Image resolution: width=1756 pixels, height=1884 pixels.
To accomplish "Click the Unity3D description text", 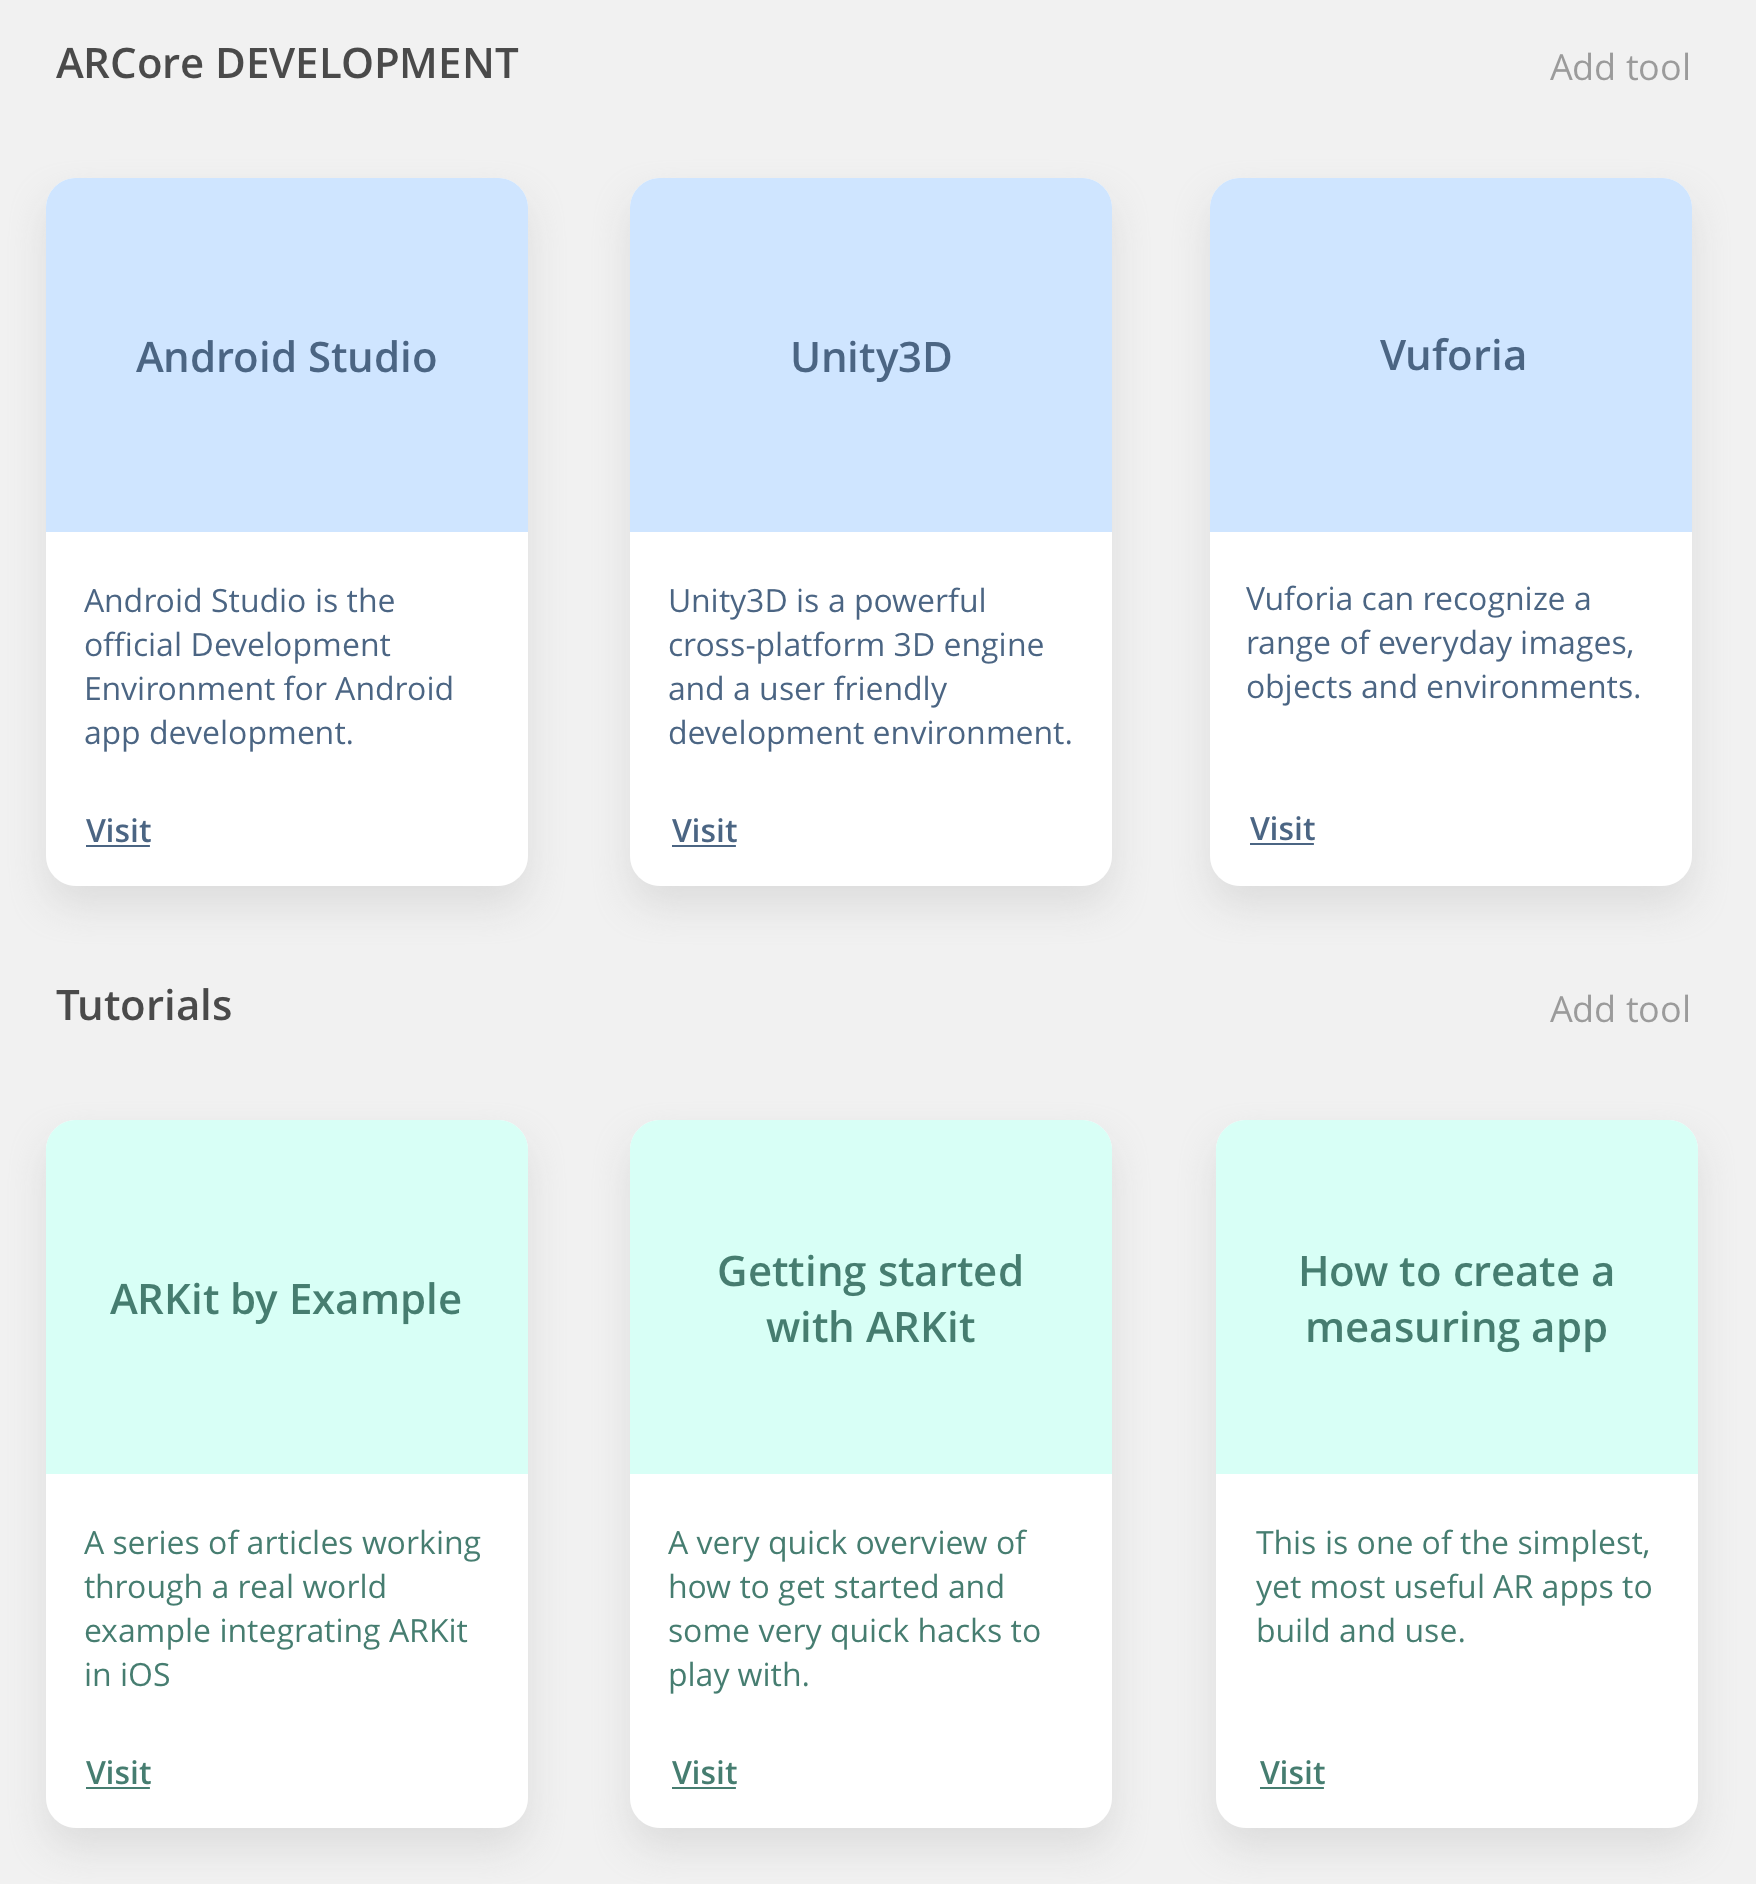I will 870,667.
